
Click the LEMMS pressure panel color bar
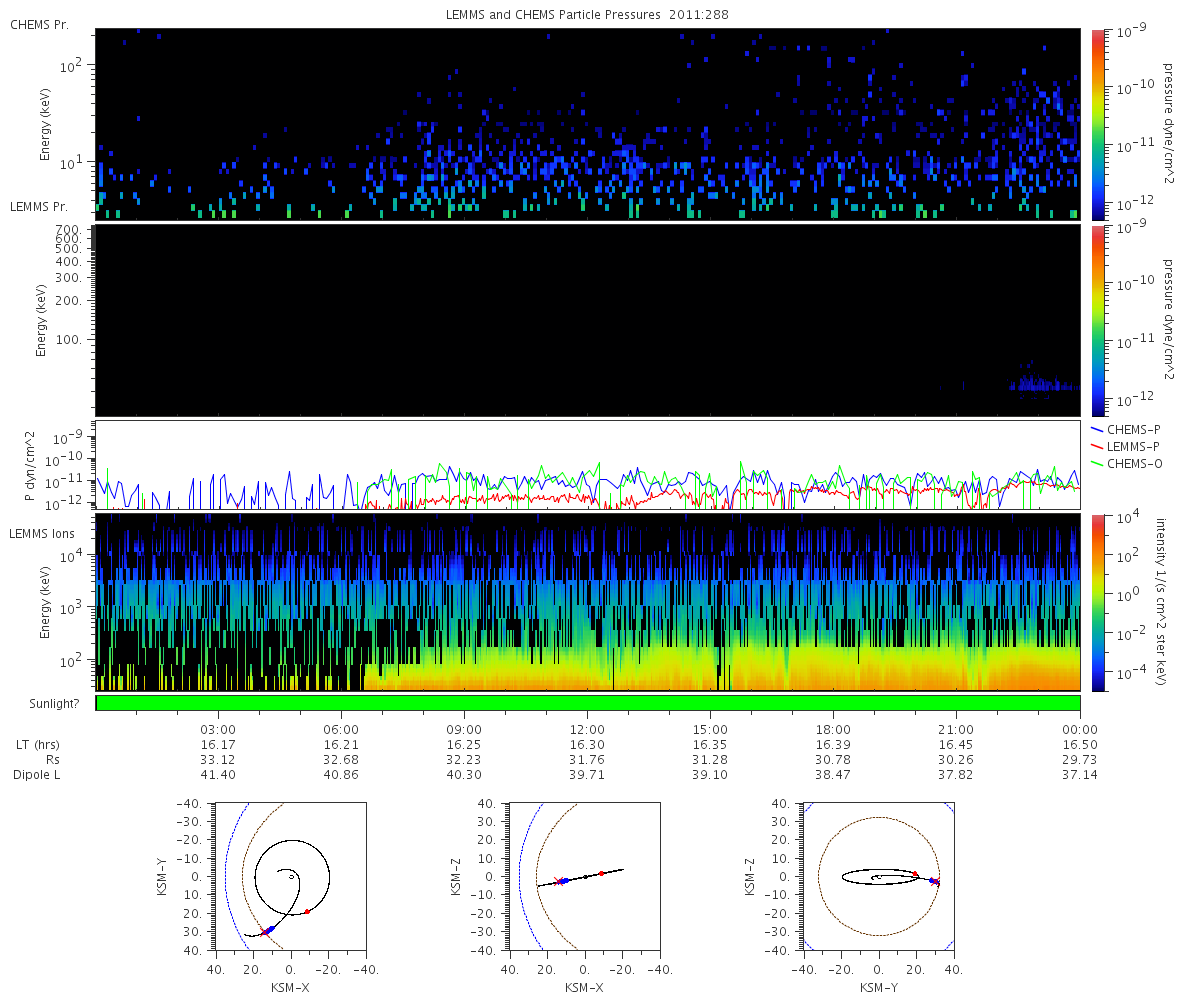[x=1099, y=320]
